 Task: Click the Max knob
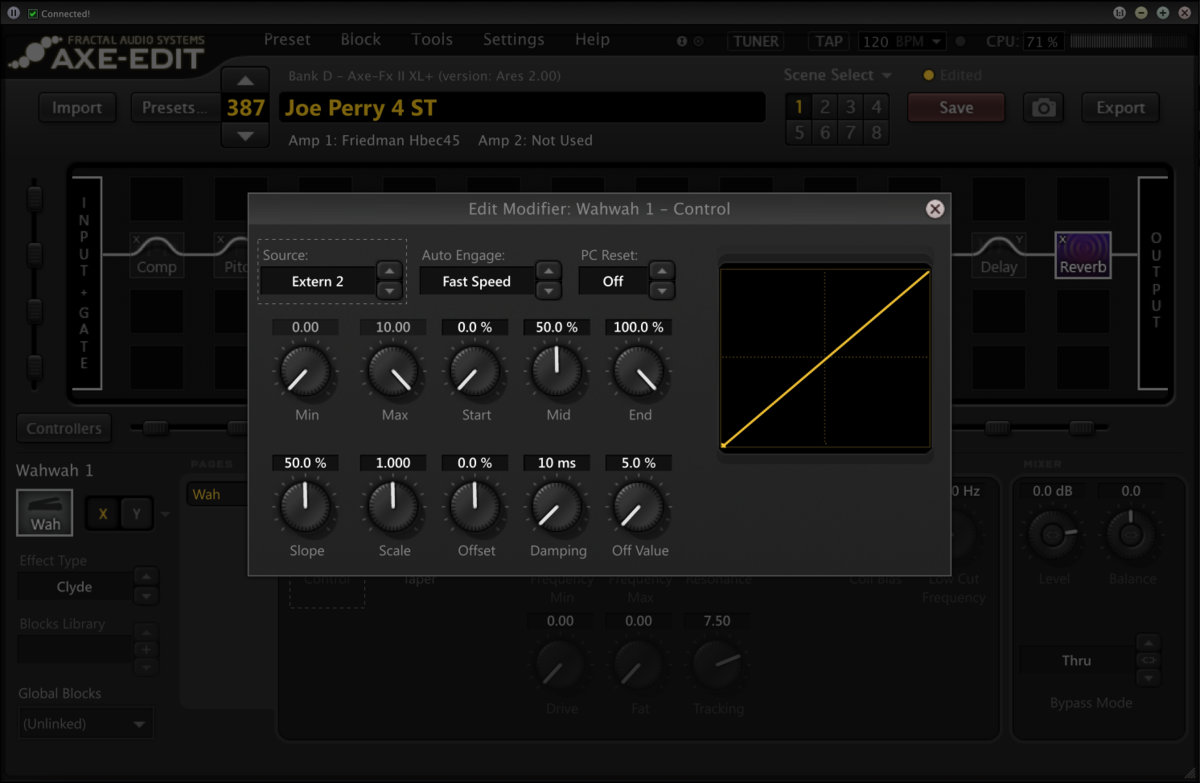tap(393, 372)
